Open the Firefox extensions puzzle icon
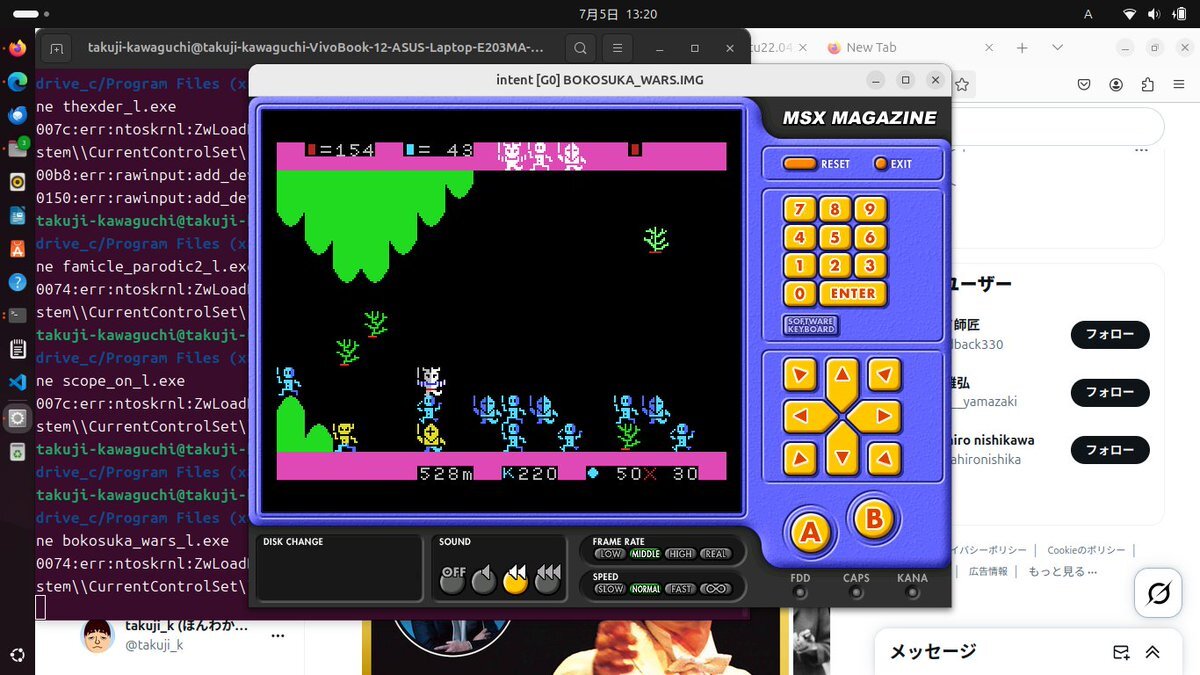This screenshot has height=675, width=1200. click(1147, 85)
